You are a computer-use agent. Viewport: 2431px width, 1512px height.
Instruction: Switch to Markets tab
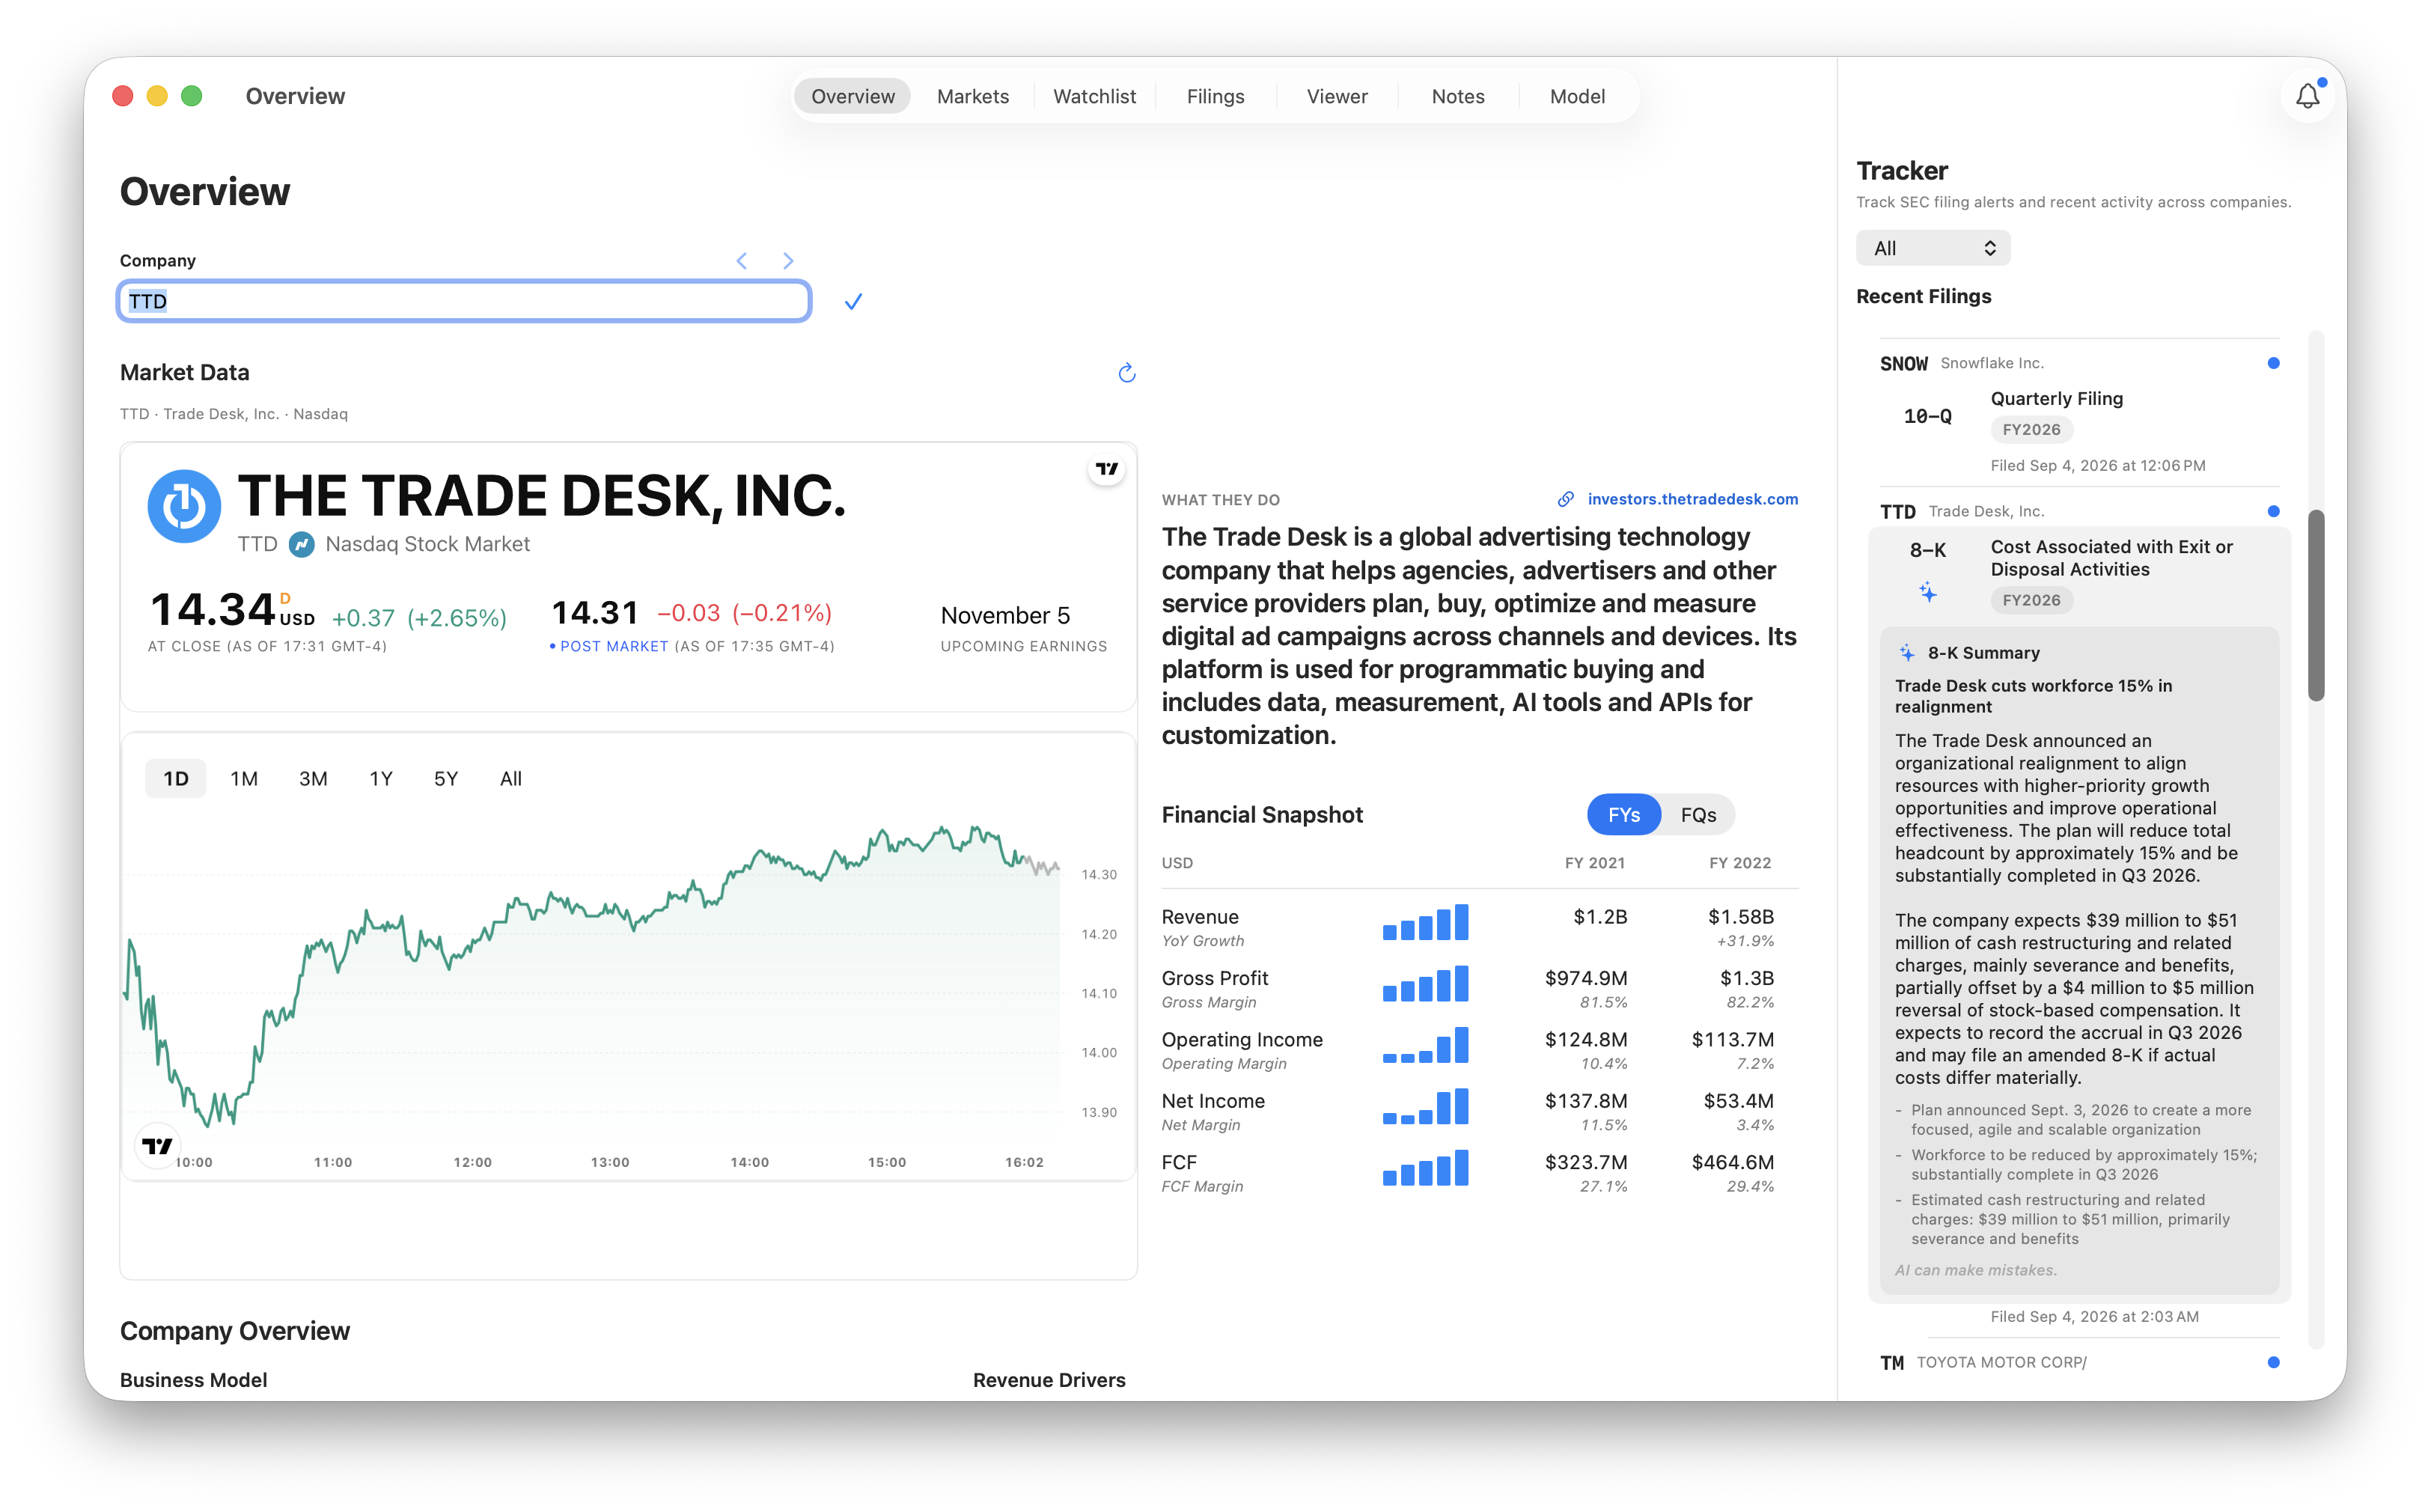[973, 96]
